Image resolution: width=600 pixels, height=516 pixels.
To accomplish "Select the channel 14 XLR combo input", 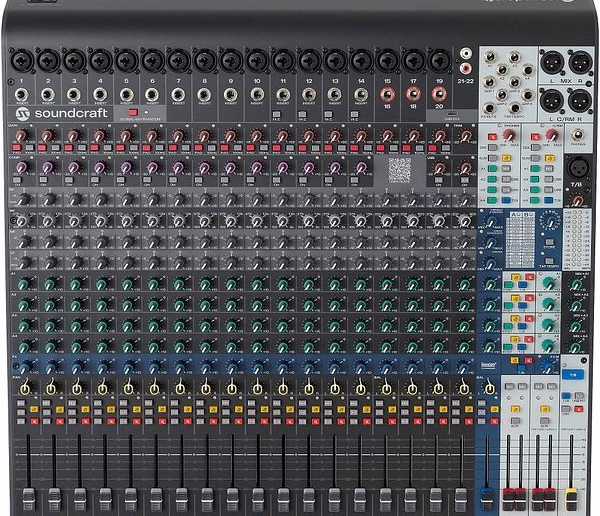I will [x=361, y=60].
